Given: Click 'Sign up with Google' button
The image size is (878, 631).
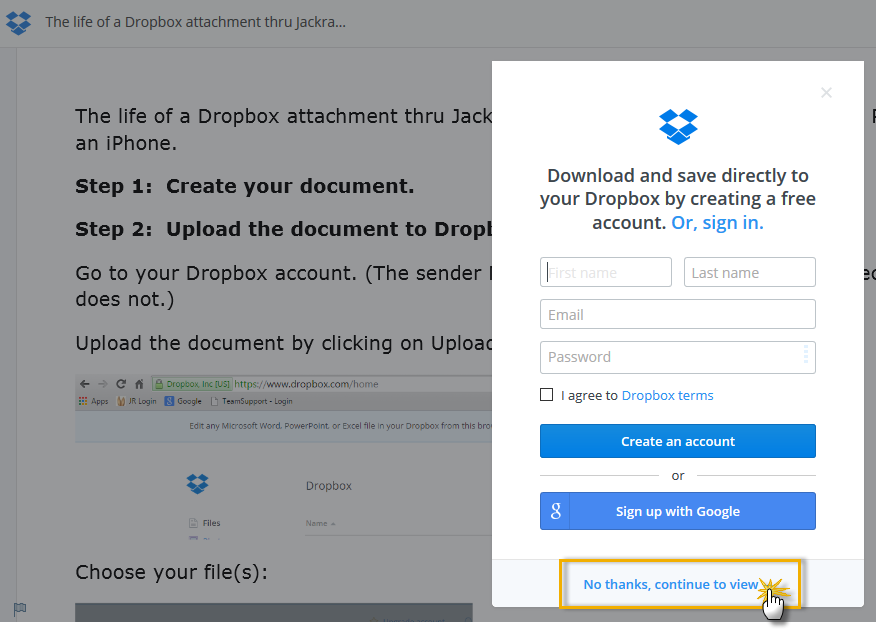Looking at the screenshot, I should click(x=678, y=511).
